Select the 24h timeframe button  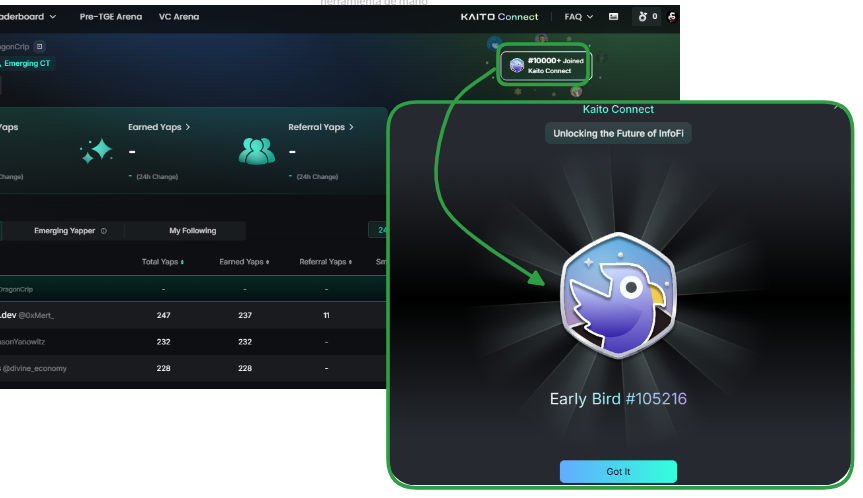(x=379, y=230)
